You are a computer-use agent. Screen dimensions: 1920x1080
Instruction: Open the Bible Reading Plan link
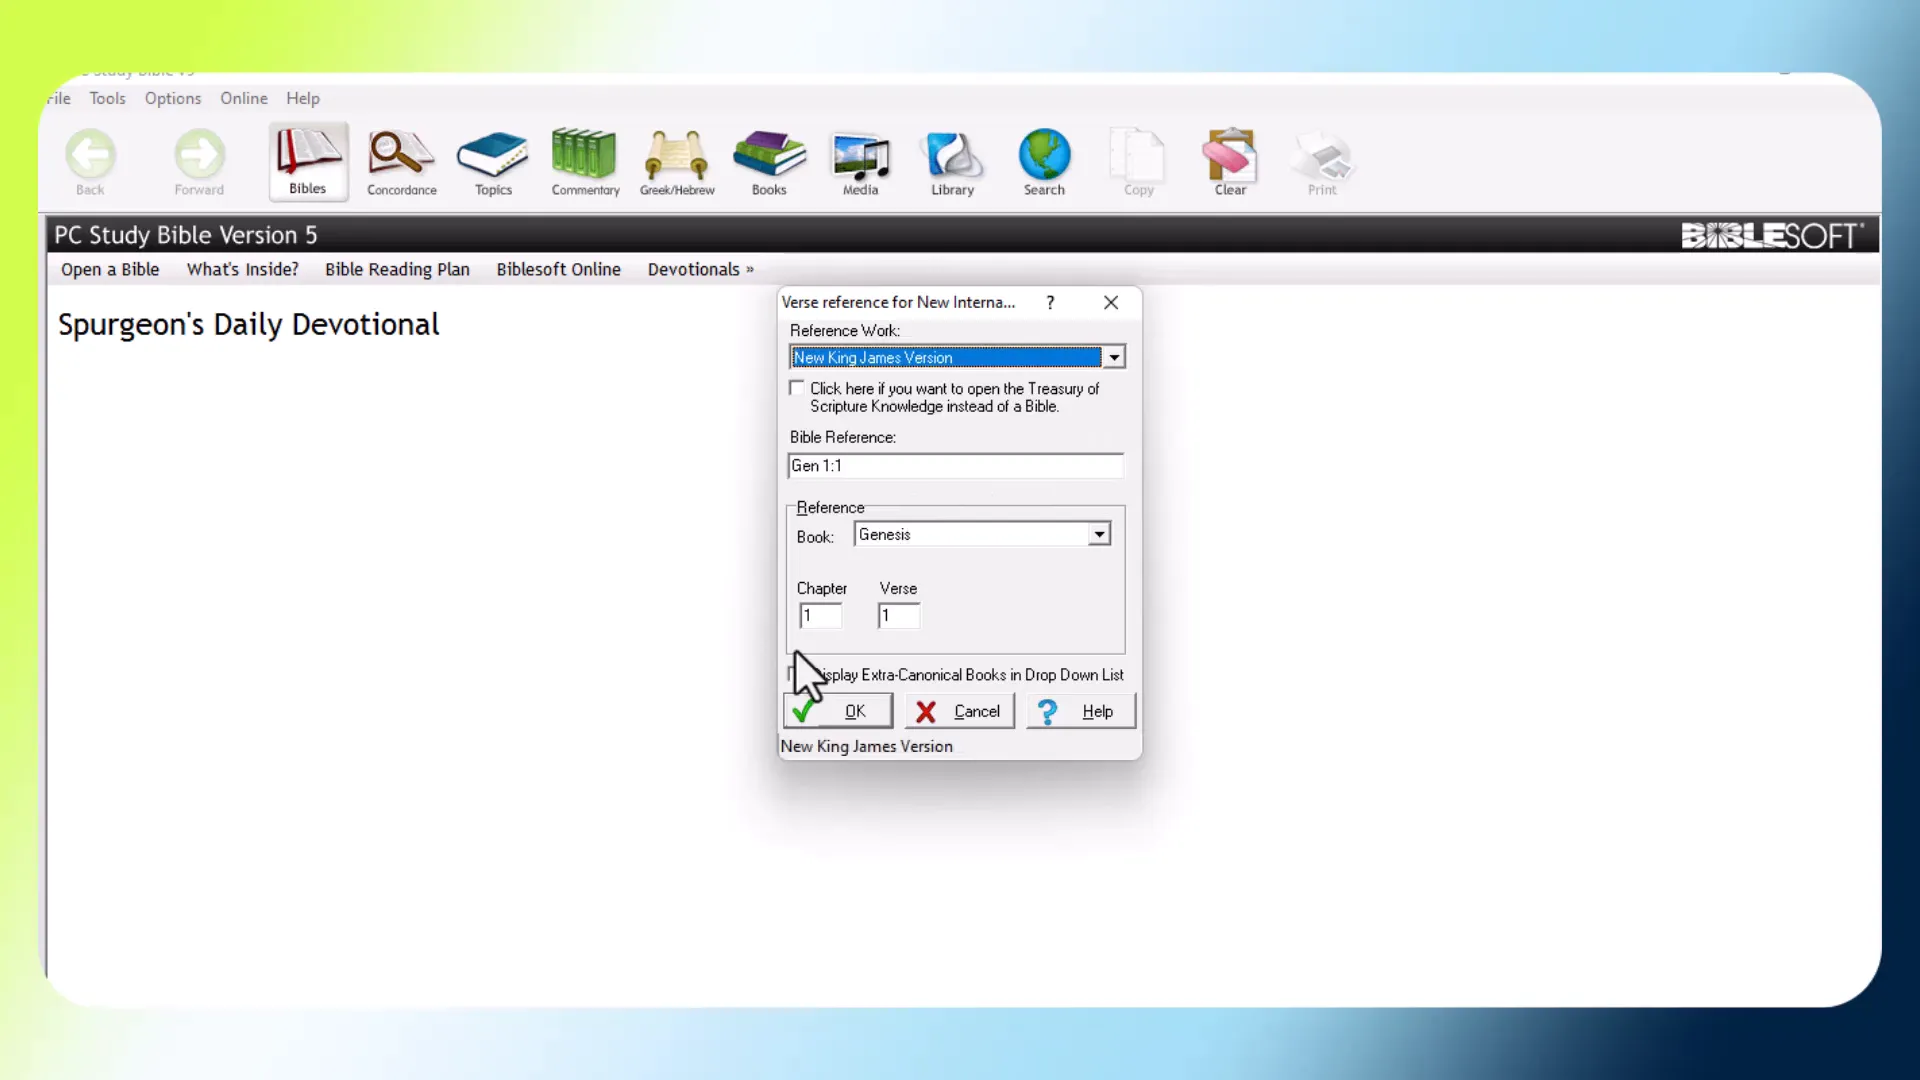click(397, 269)
